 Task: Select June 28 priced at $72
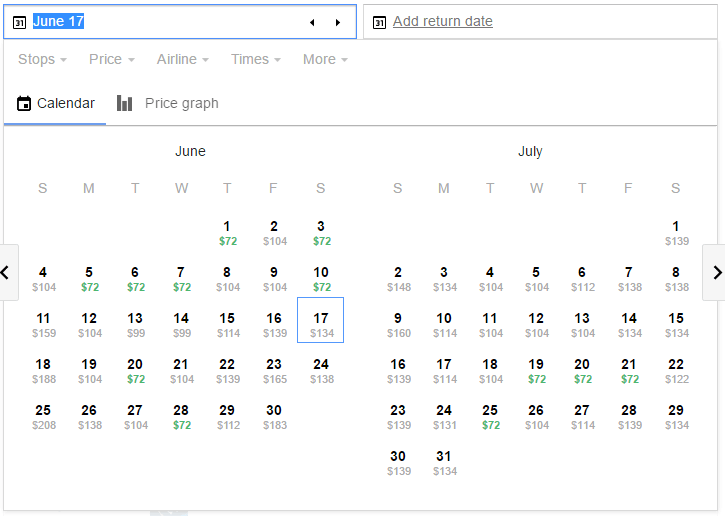(x=181, y=417)
